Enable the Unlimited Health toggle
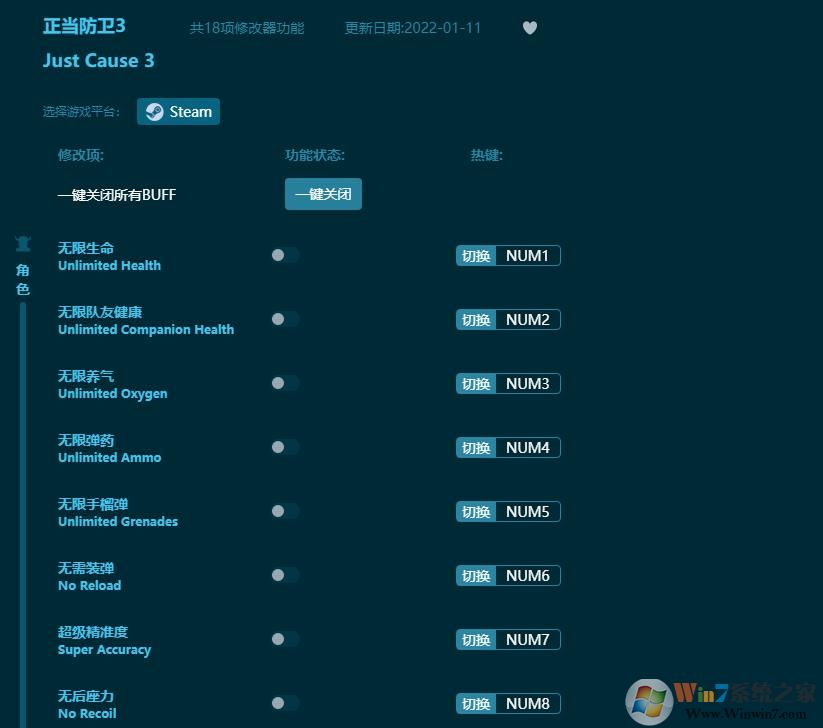823x728 pixels. pyautogui.click(x=284, y=255)
